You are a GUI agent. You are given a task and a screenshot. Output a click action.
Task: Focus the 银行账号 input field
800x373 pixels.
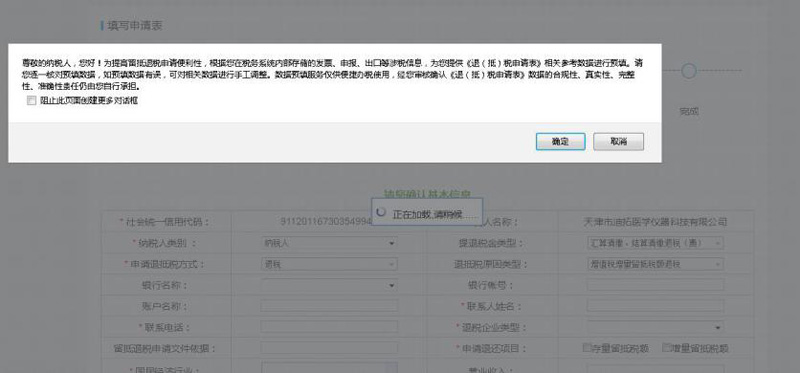tap(655, 285)
